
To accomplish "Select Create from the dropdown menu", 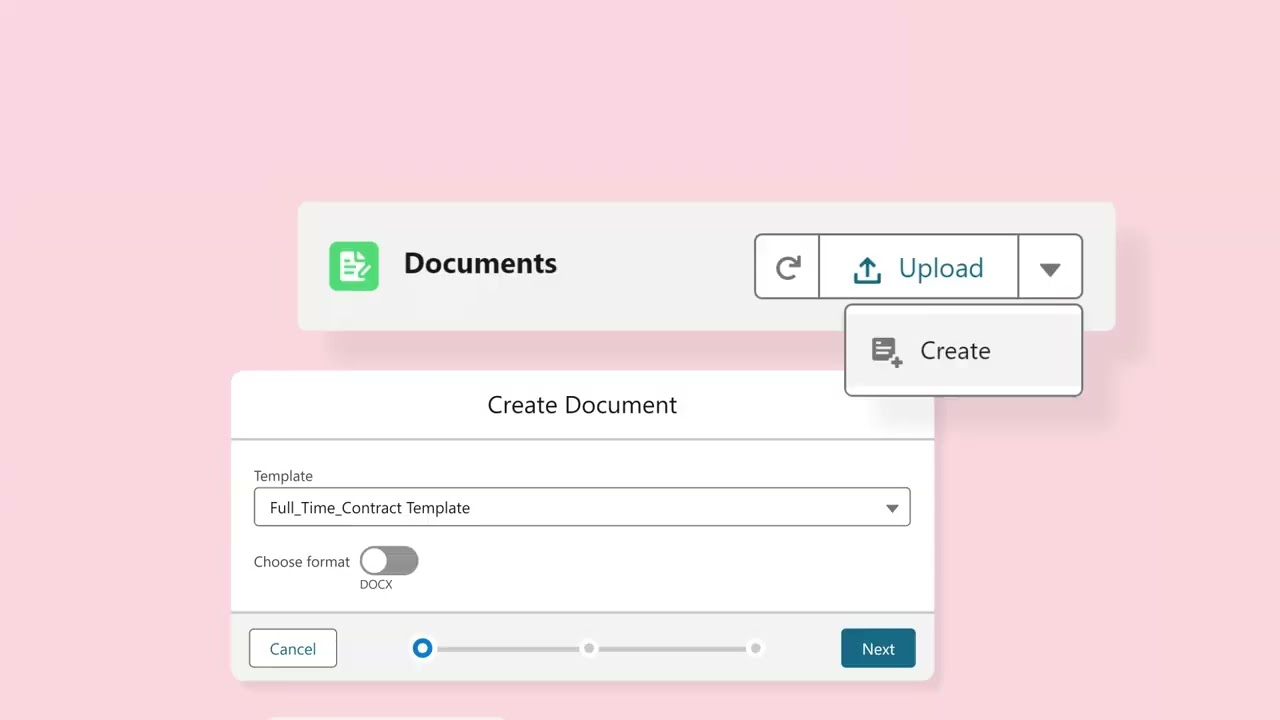I will click(955, 351).
